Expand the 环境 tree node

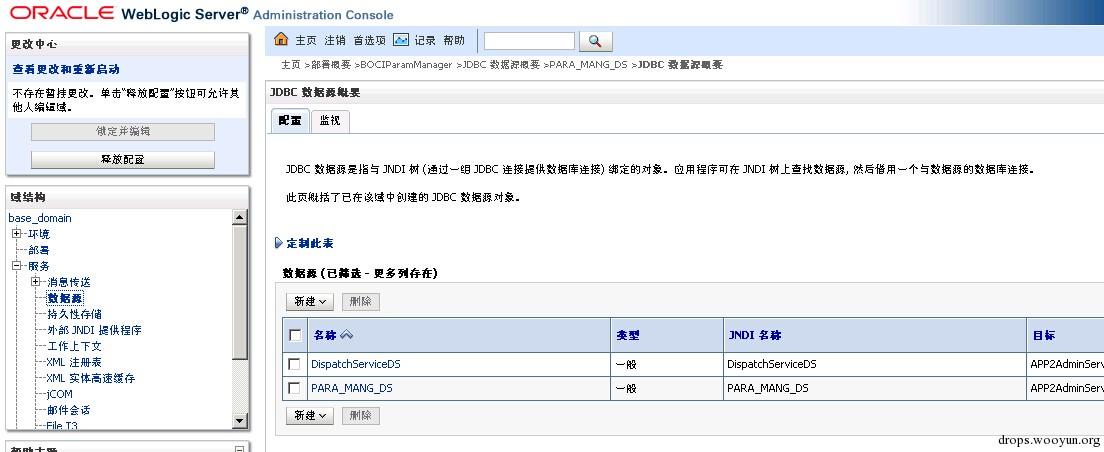(16, 234)
